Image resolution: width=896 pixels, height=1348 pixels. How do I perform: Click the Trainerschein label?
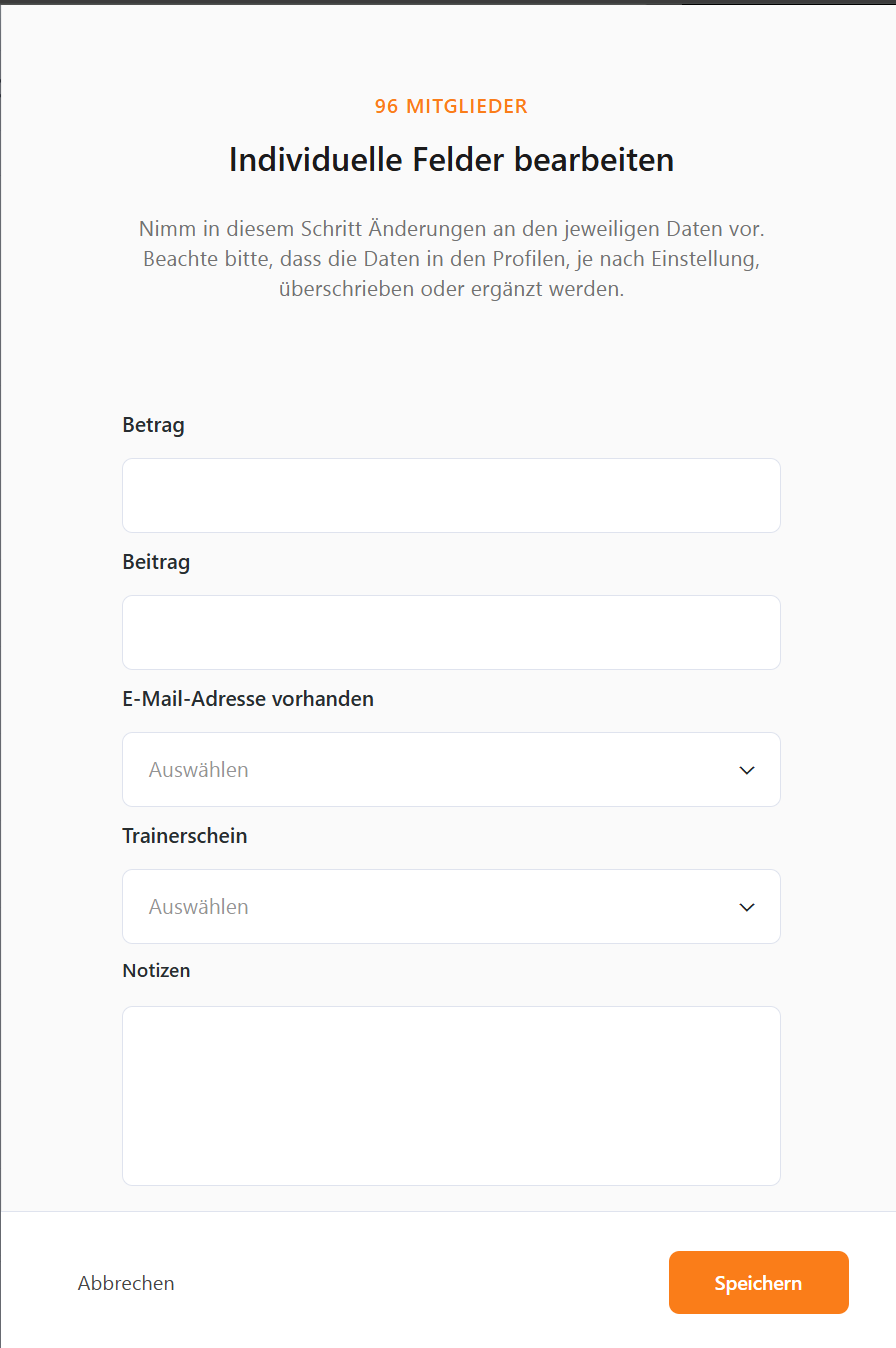click(x=185, y=836)
